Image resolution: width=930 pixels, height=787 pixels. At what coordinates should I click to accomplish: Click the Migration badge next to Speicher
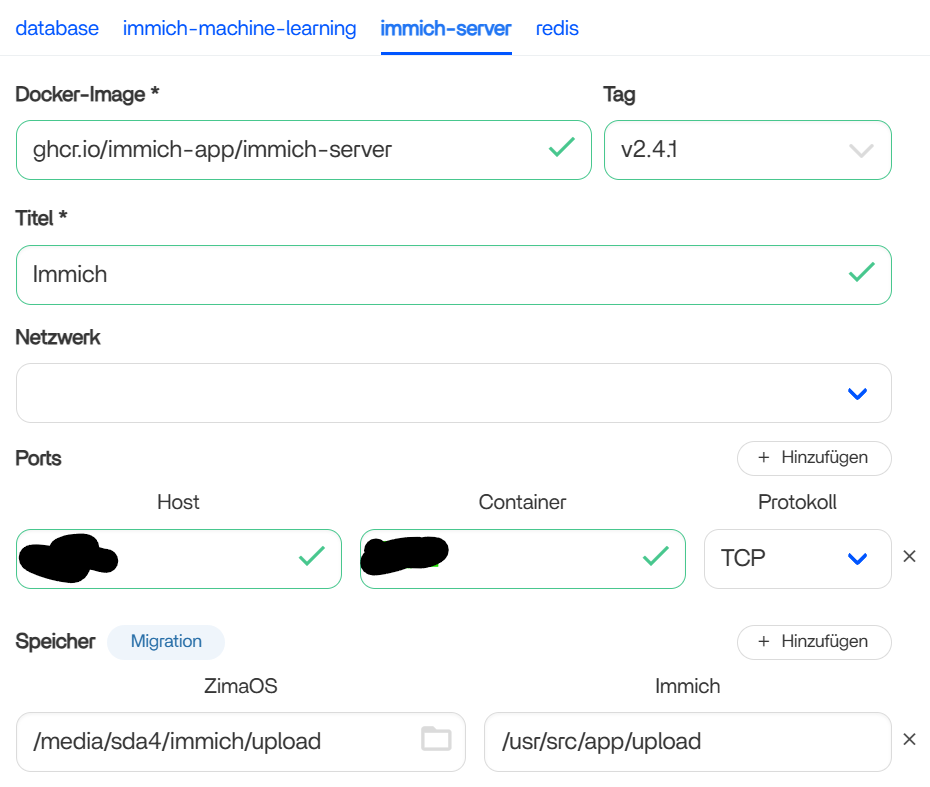pos(166,641)
